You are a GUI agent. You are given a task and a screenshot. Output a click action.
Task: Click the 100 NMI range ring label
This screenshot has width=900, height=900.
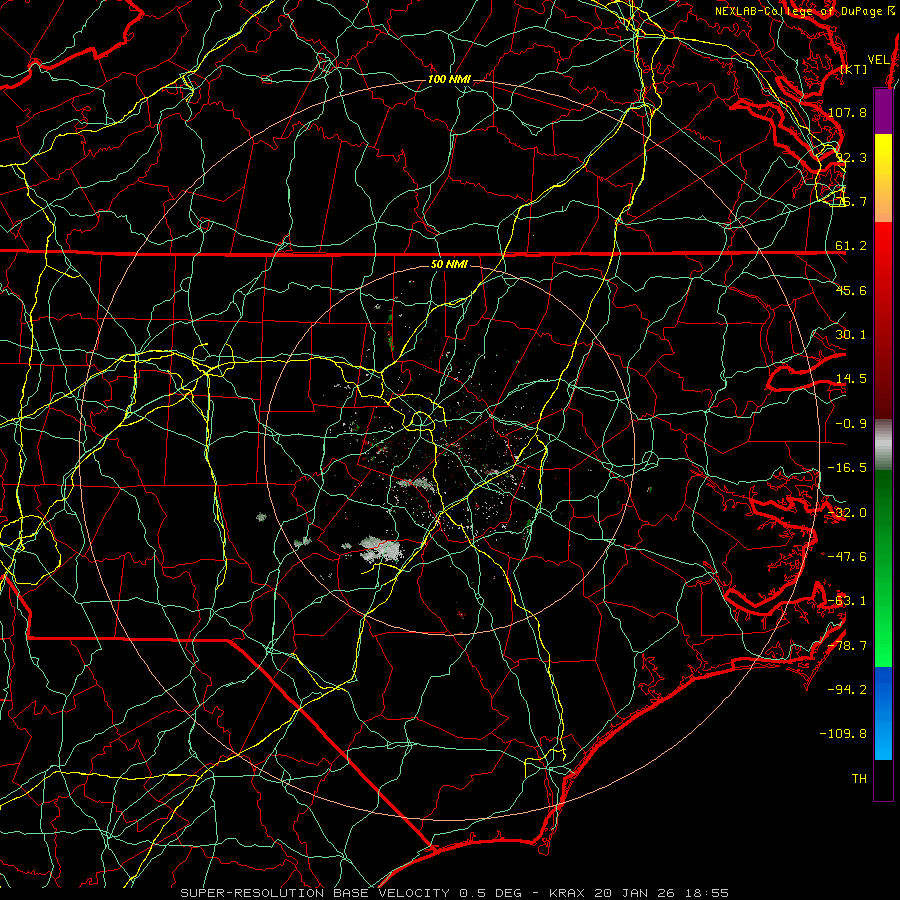coord(449,79)
